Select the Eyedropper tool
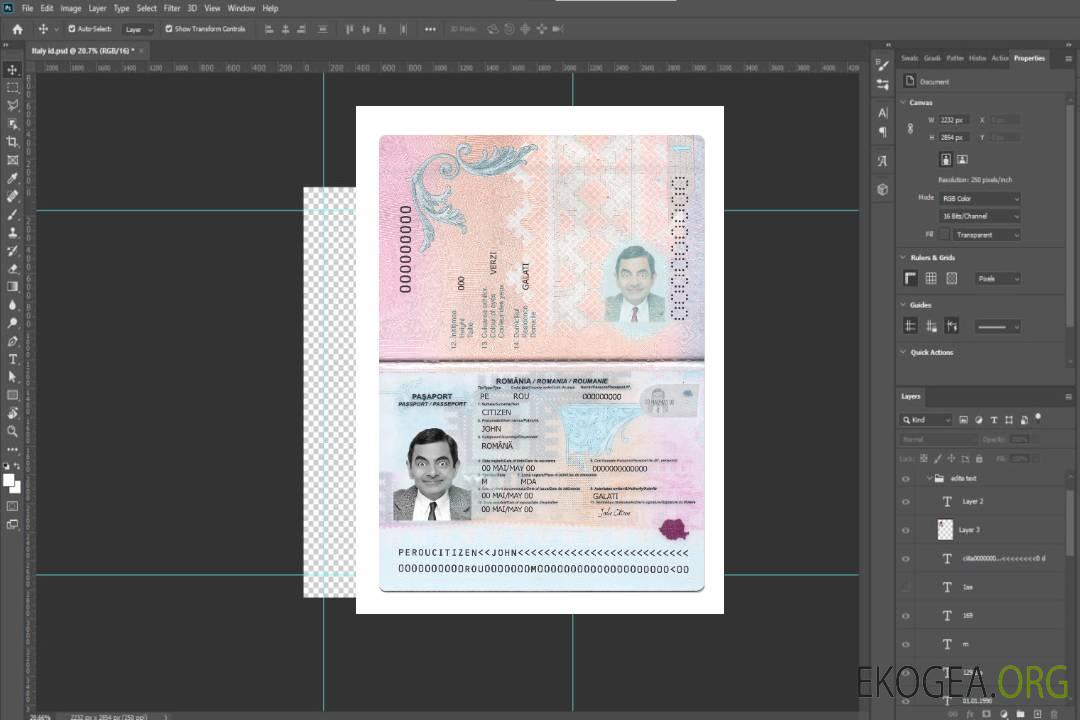This screenshot has height=720, width=1080. click(x=12, y=178)
